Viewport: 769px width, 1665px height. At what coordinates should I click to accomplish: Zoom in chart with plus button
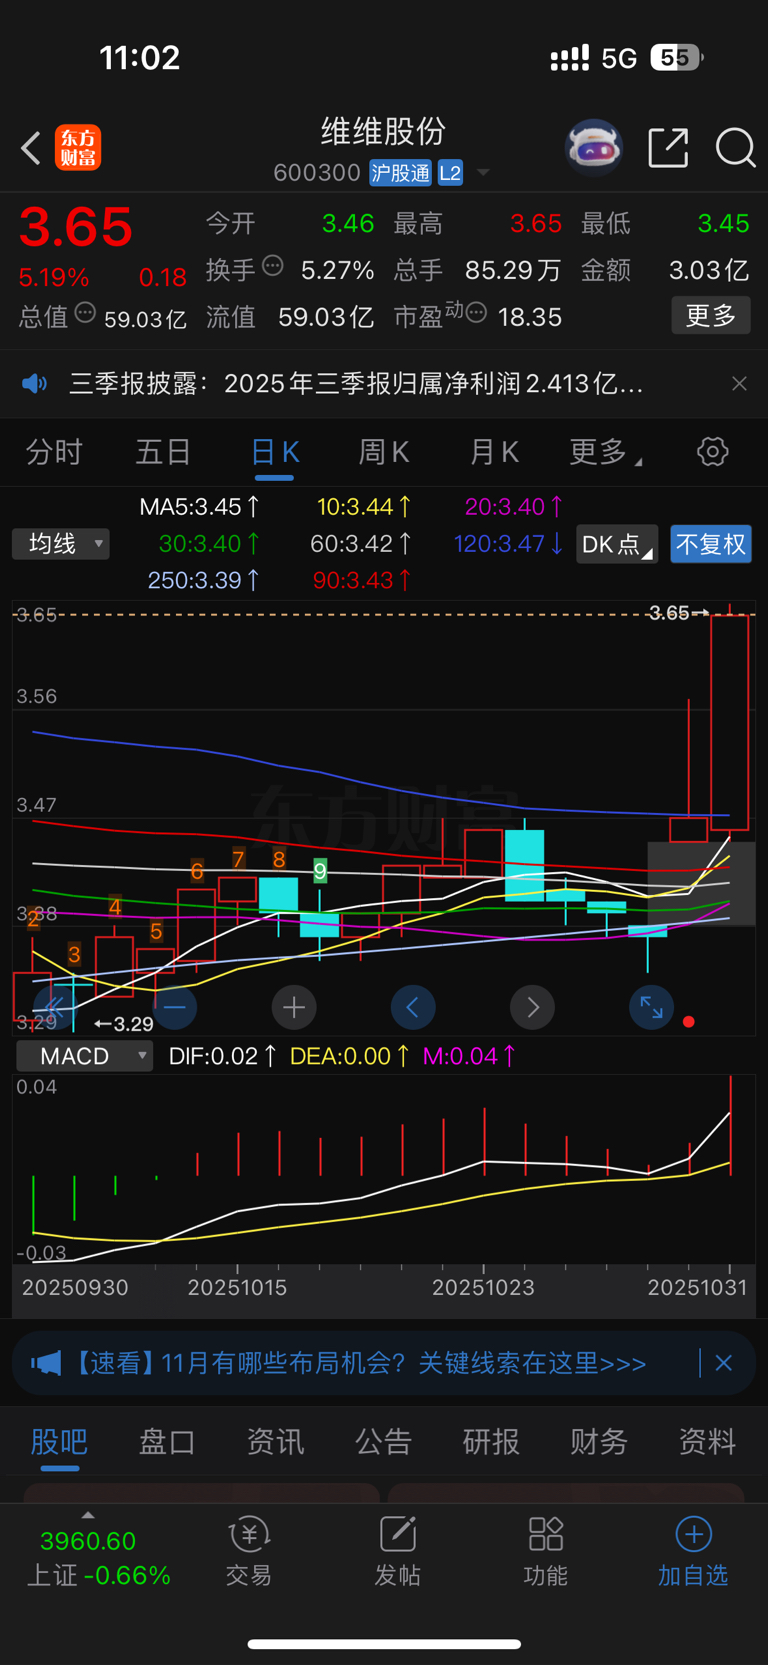[x=294, y=1007]
